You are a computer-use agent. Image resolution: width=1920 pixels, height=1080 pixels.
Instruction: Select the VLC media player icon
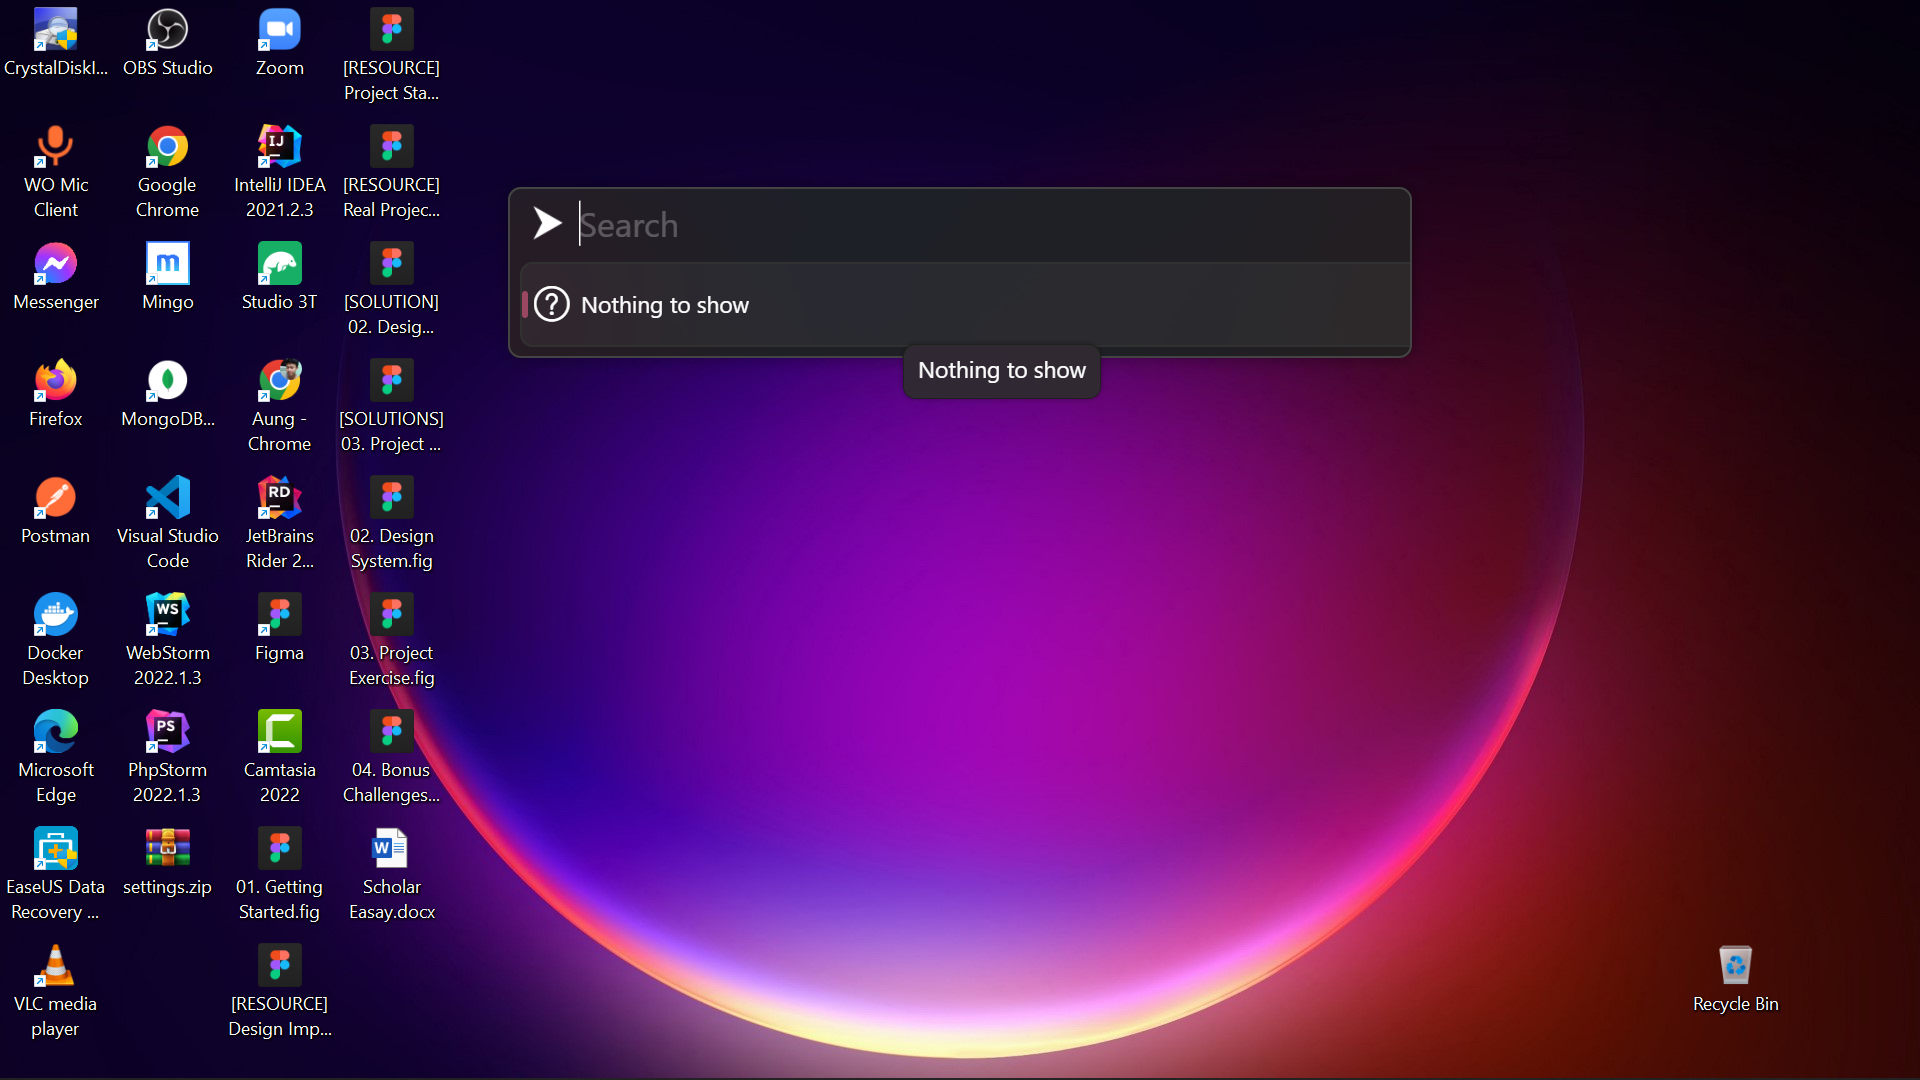[55, 966]
